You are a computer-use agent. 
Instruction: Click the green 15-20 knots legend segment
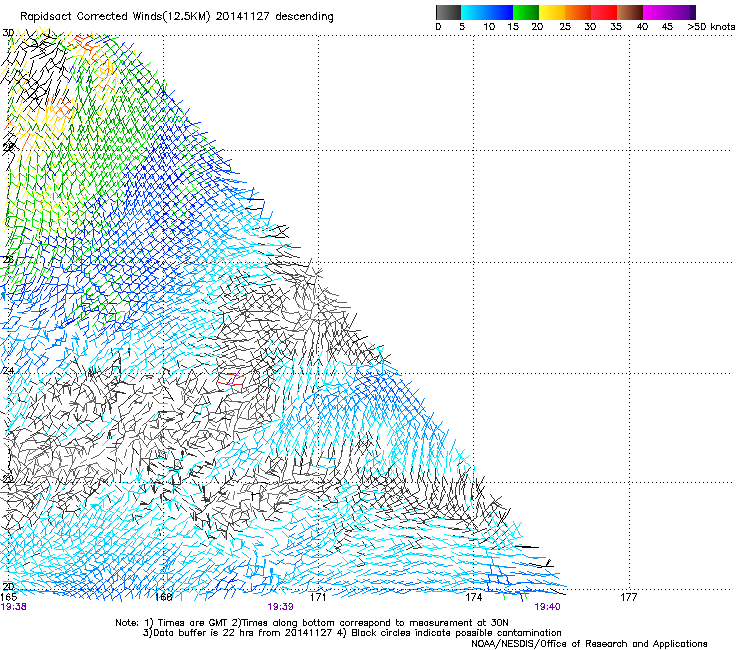click(526, 12)
